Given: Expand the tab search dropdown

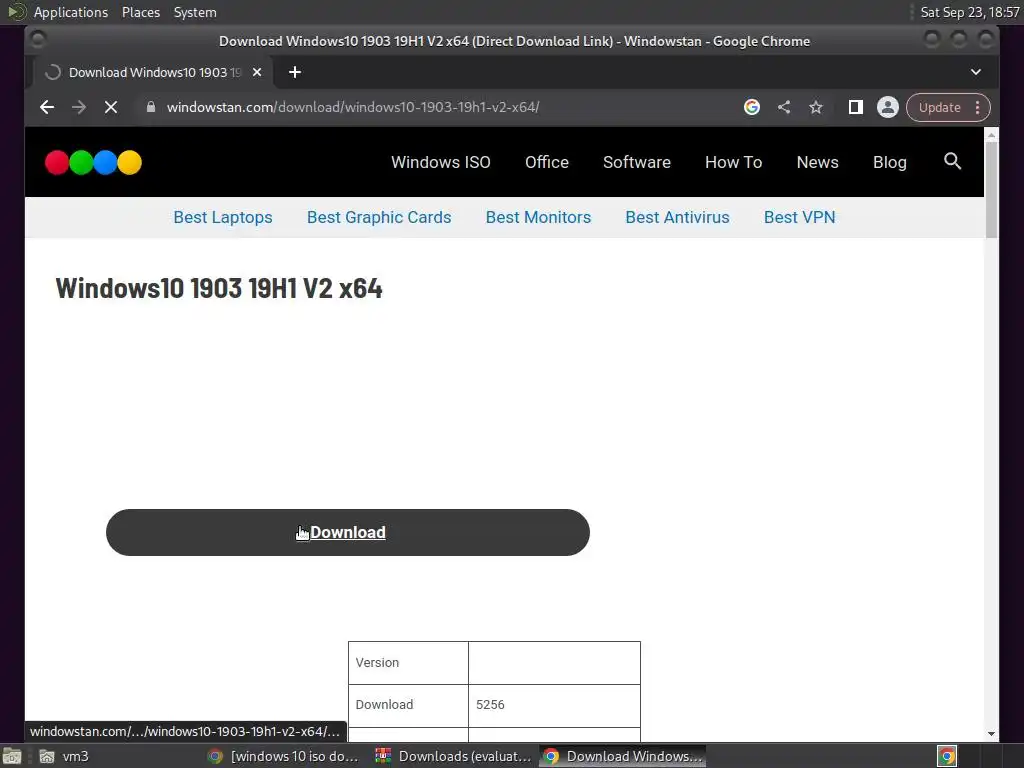Looking at the screenshot, I should pos(976,72).
